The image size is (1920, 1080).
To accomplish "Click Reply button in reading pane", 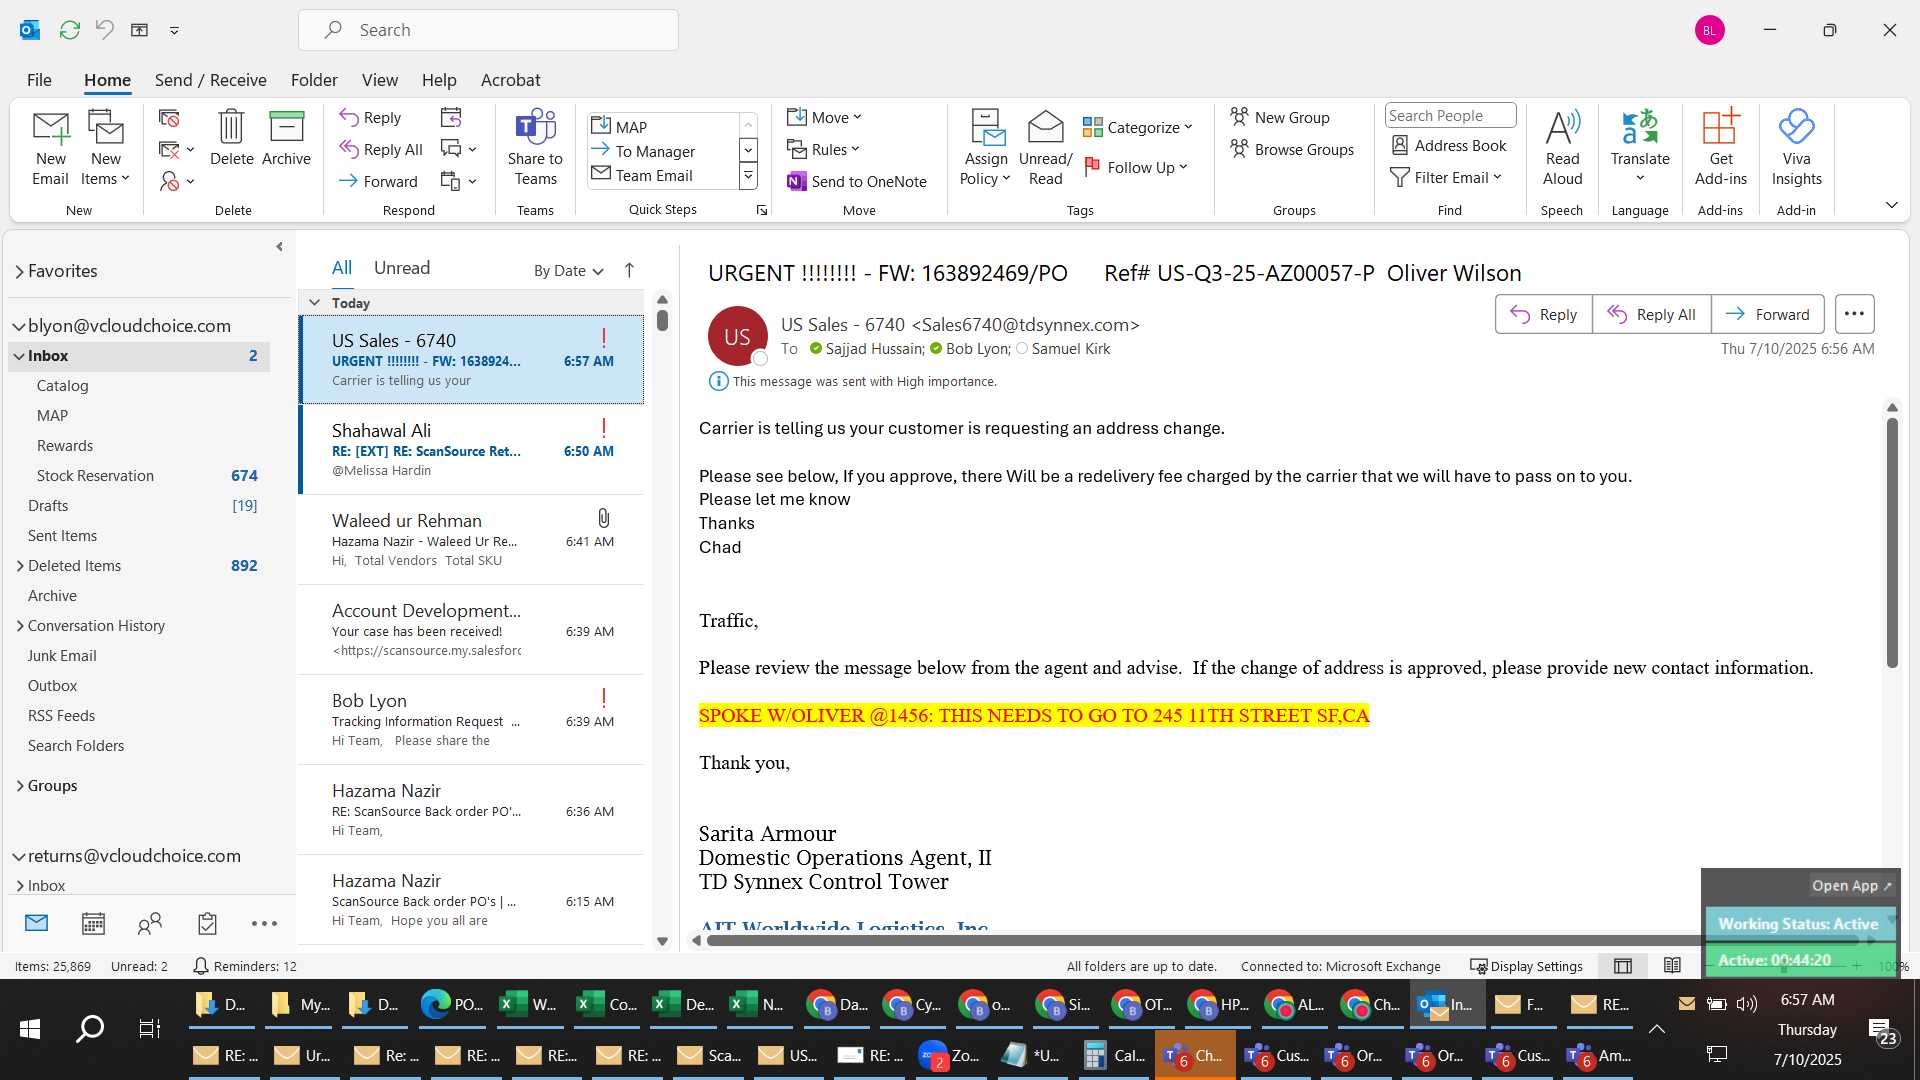I will coord(1543,314).
